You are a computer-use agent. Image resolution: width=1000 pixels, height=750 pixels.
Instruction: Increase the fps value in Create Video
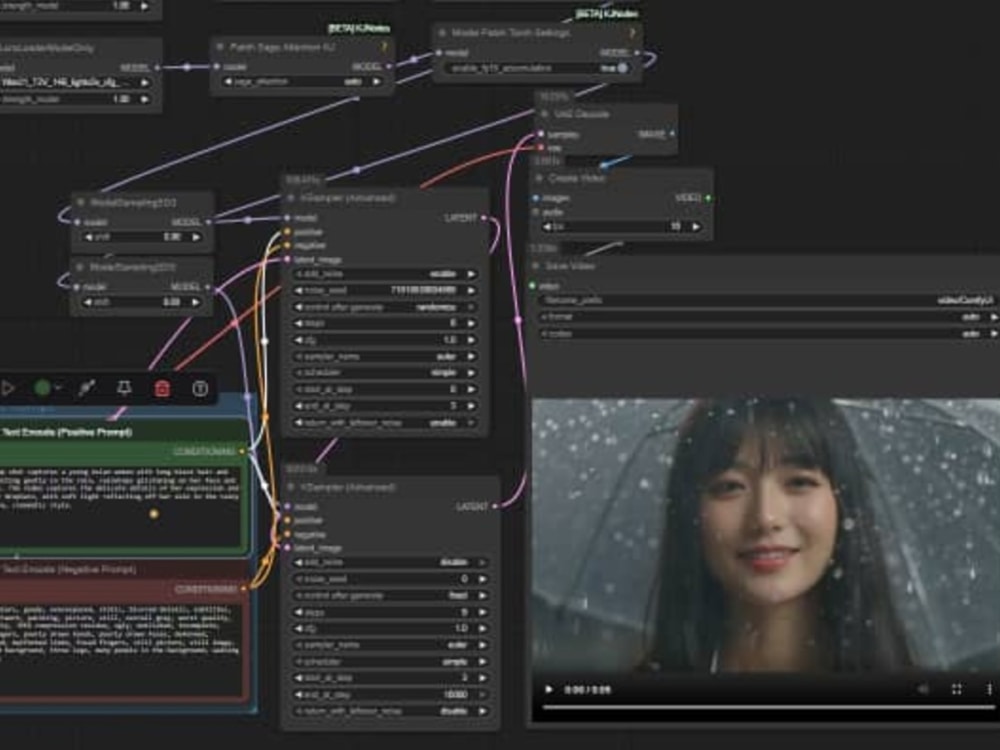696,226
